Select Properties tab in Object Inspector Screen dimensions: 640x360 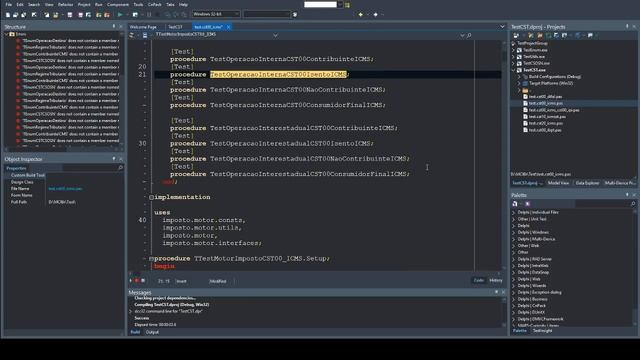point(16,168)
